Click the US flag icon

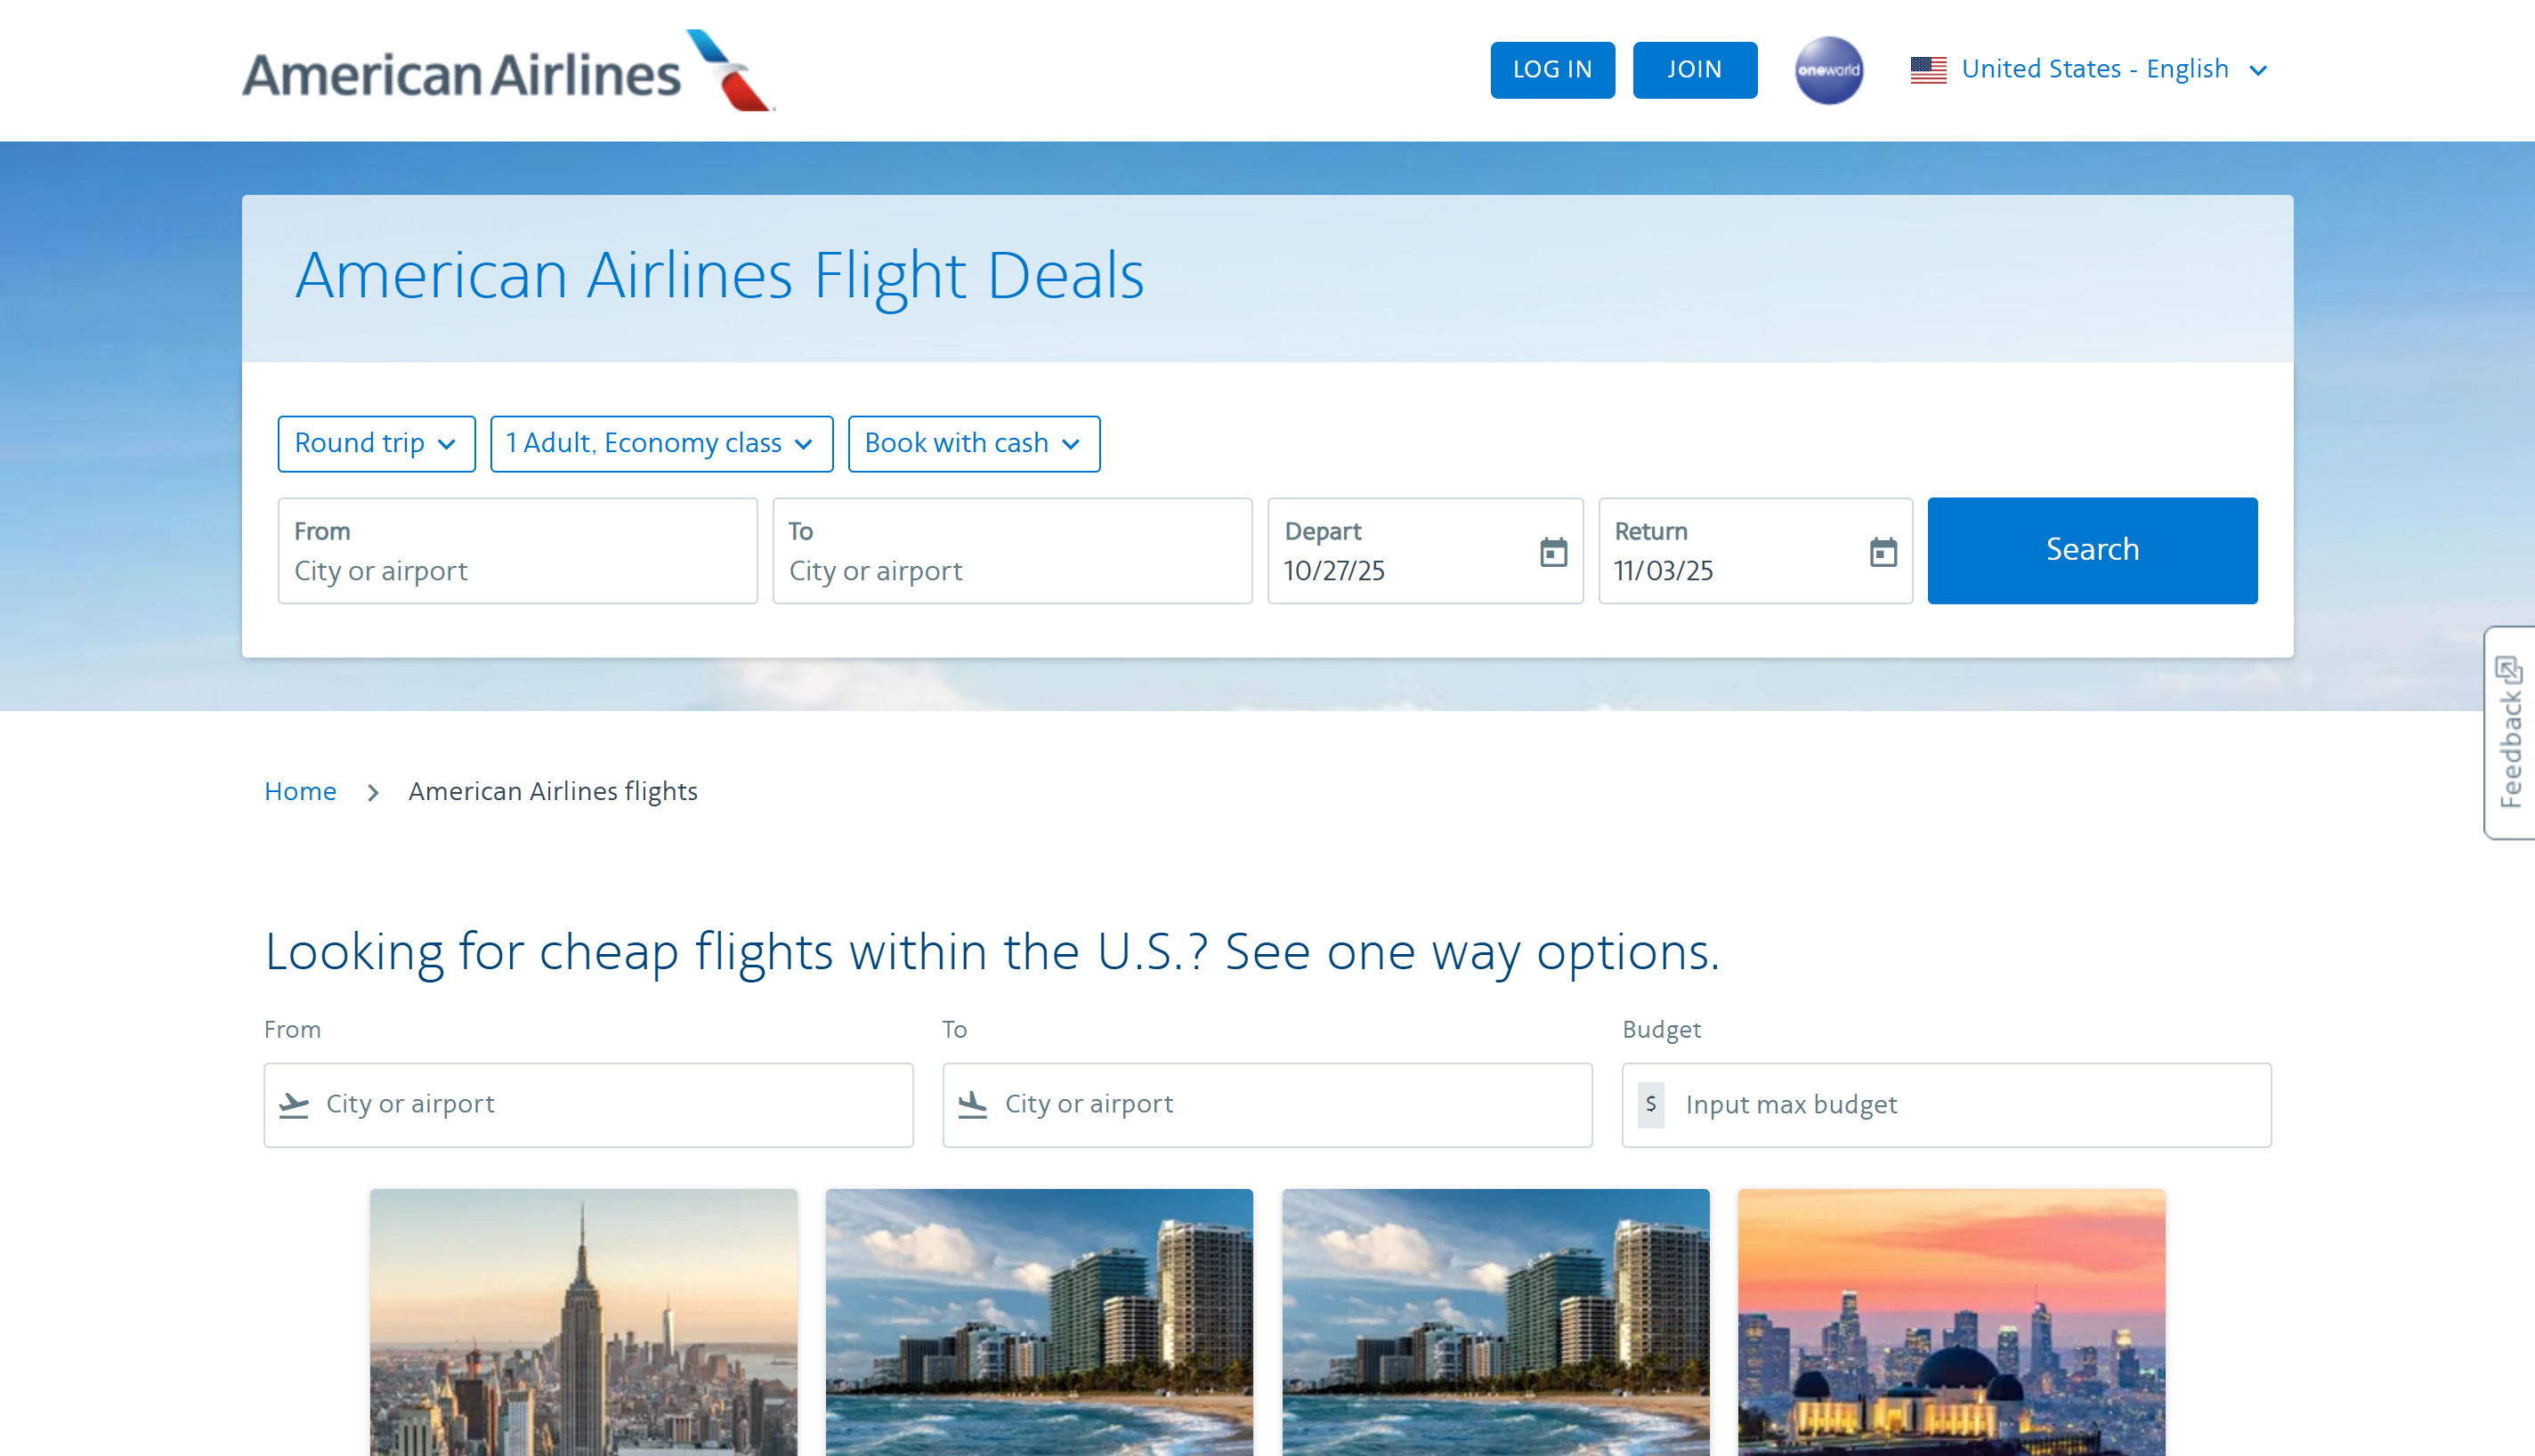1928,70
